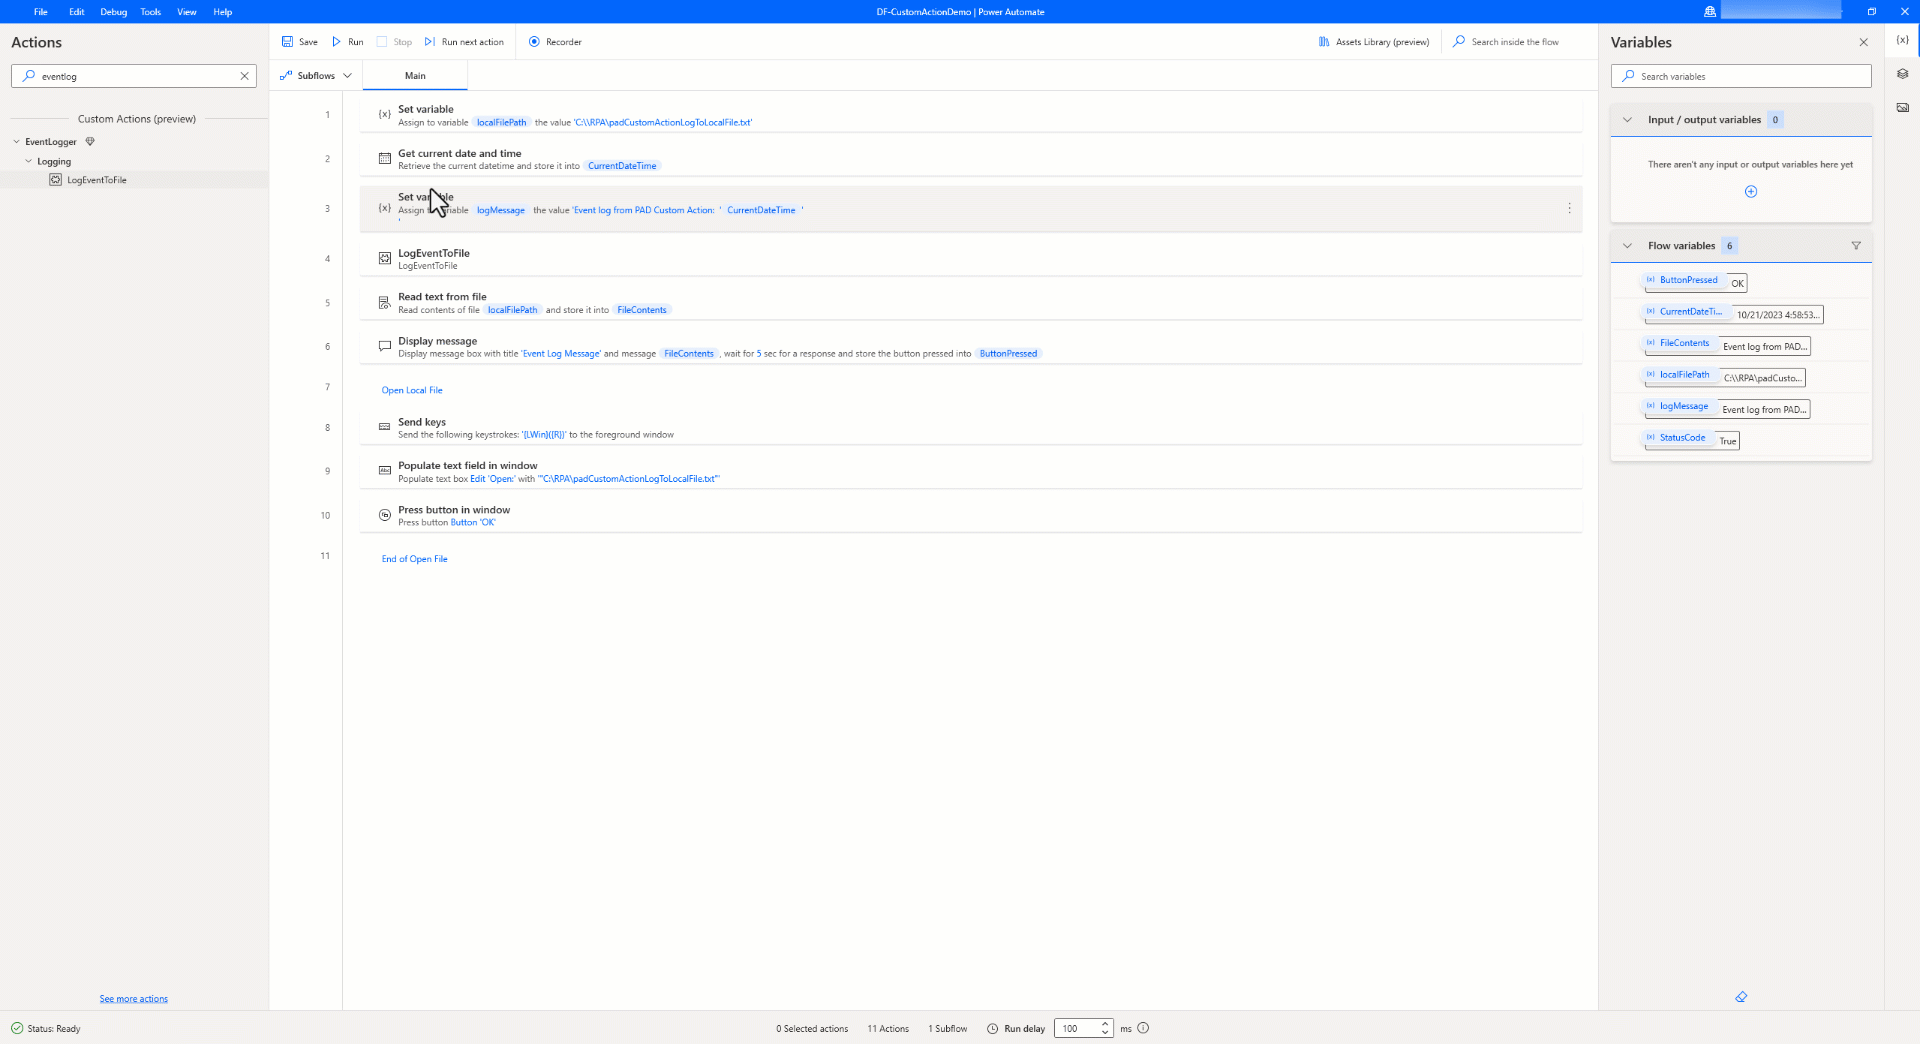Activate Search inside the flow
1920x1044 pixels.
(1508, 41)
